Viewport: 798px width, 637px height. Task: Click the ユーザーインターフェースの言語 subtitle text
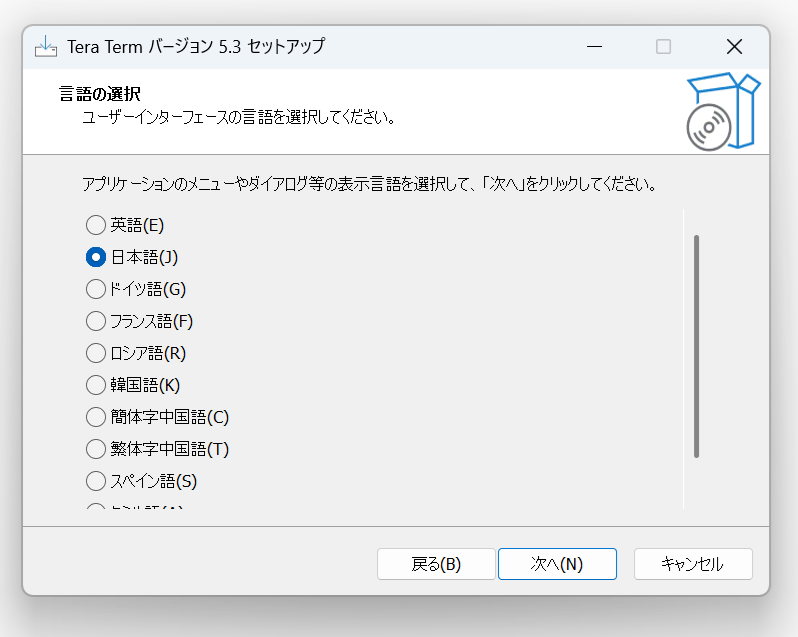pyautogui.click(x=239, y=118)
